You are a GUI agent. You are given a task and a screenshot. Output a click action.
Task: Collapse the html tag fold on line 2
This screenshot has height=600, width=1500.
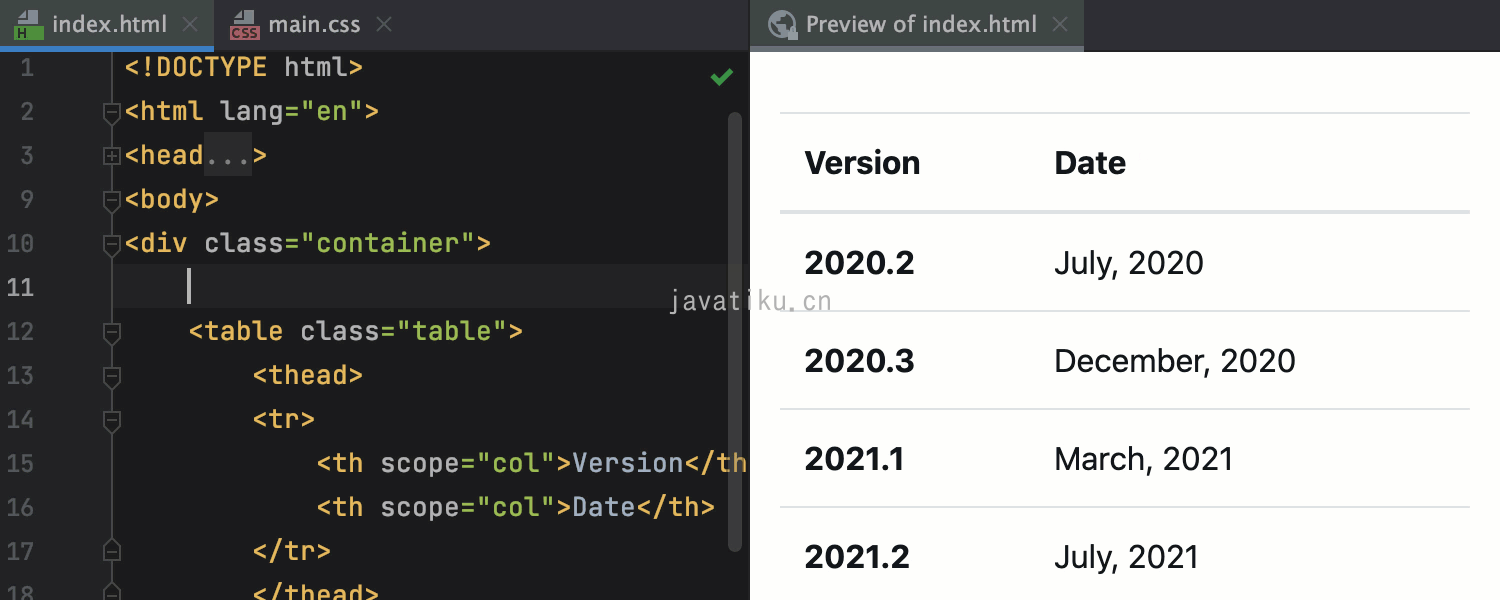pos(112,112)
